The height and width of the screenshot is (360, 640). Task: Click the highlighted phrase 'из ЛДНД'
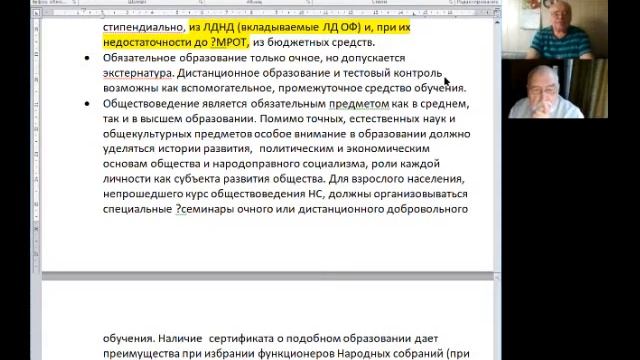pos(211,27)
